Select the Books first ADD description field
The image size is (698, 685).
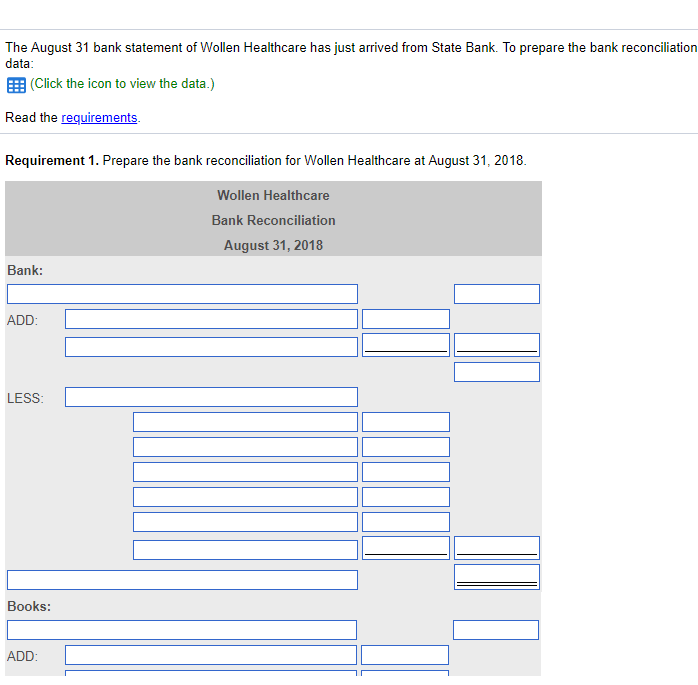211,655
